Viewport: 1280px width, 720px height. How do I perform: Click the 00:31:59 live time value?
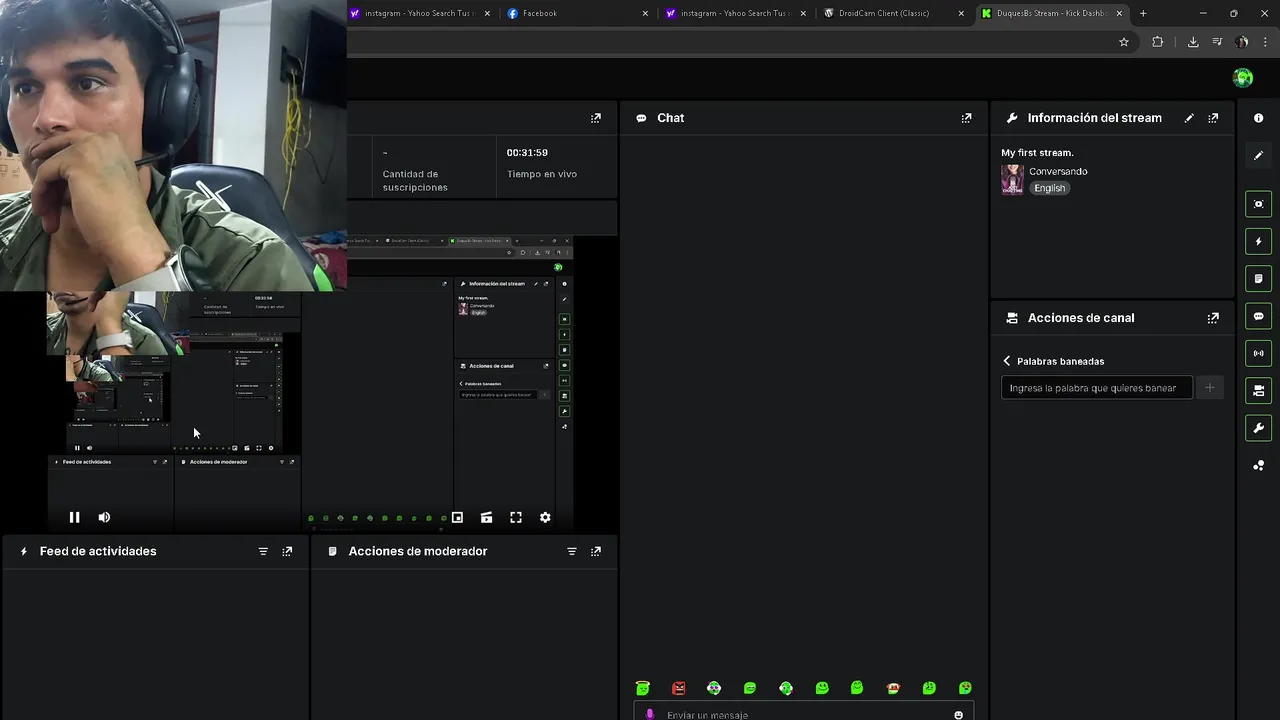coord(527,153)
